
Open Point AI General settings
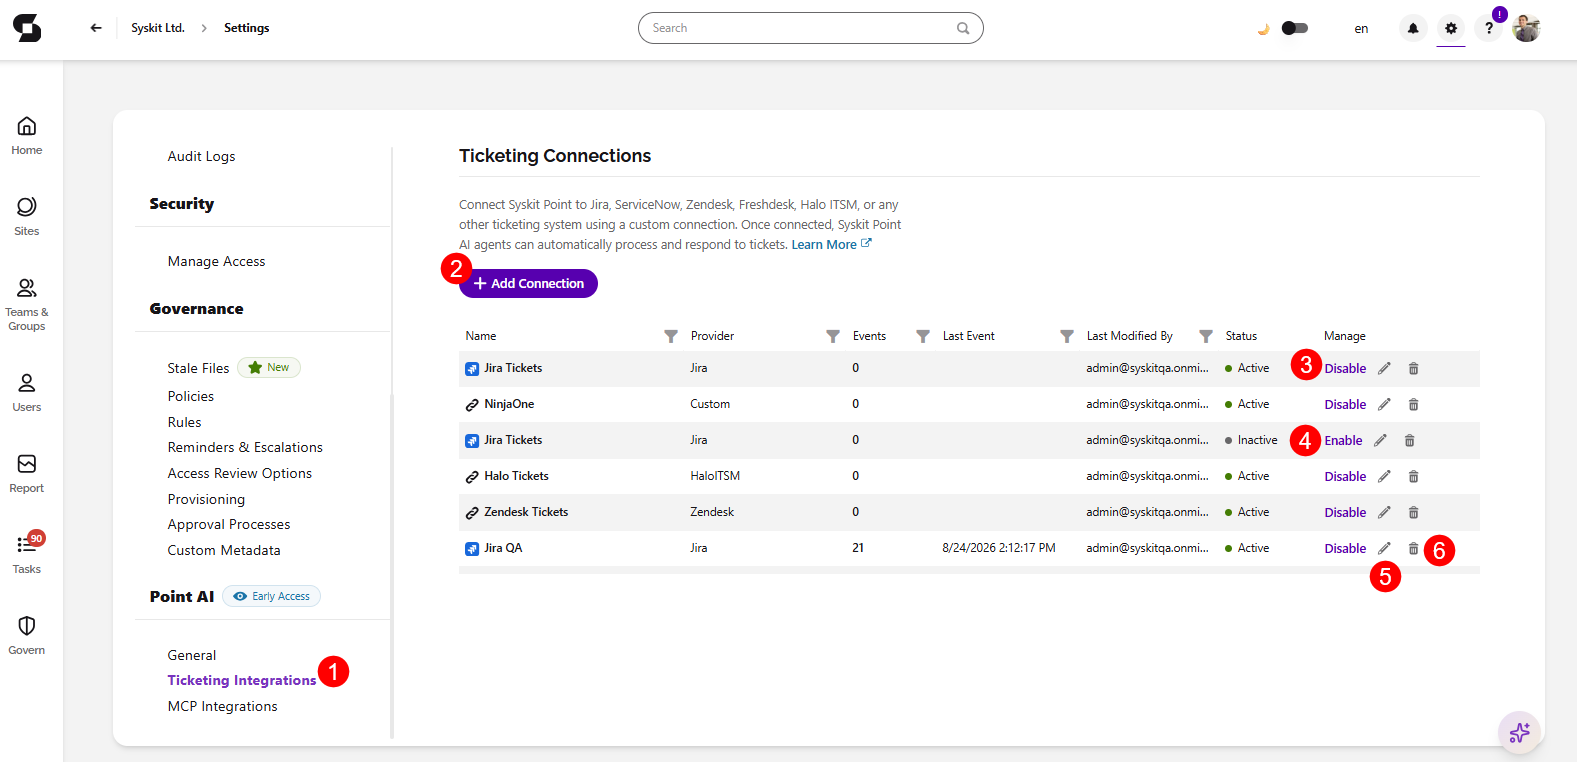tap(191, 655)
